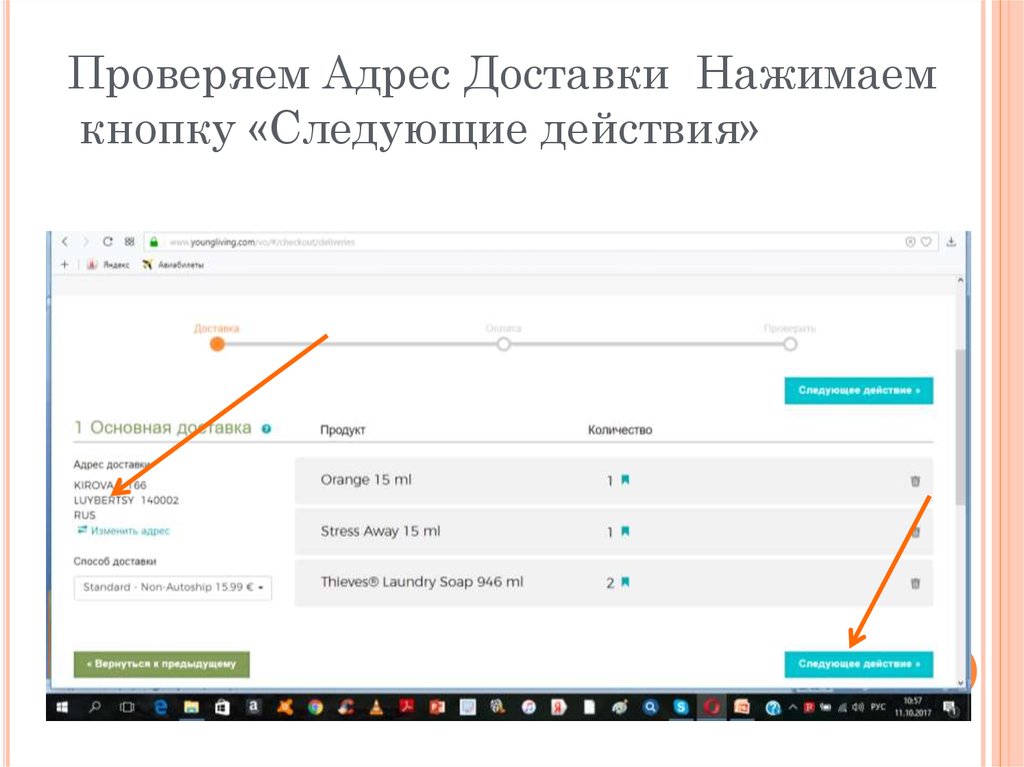
Task: Remove Stress Away 15 ml with trash icon
Action: pyautogui.click(x=914, y=532)
